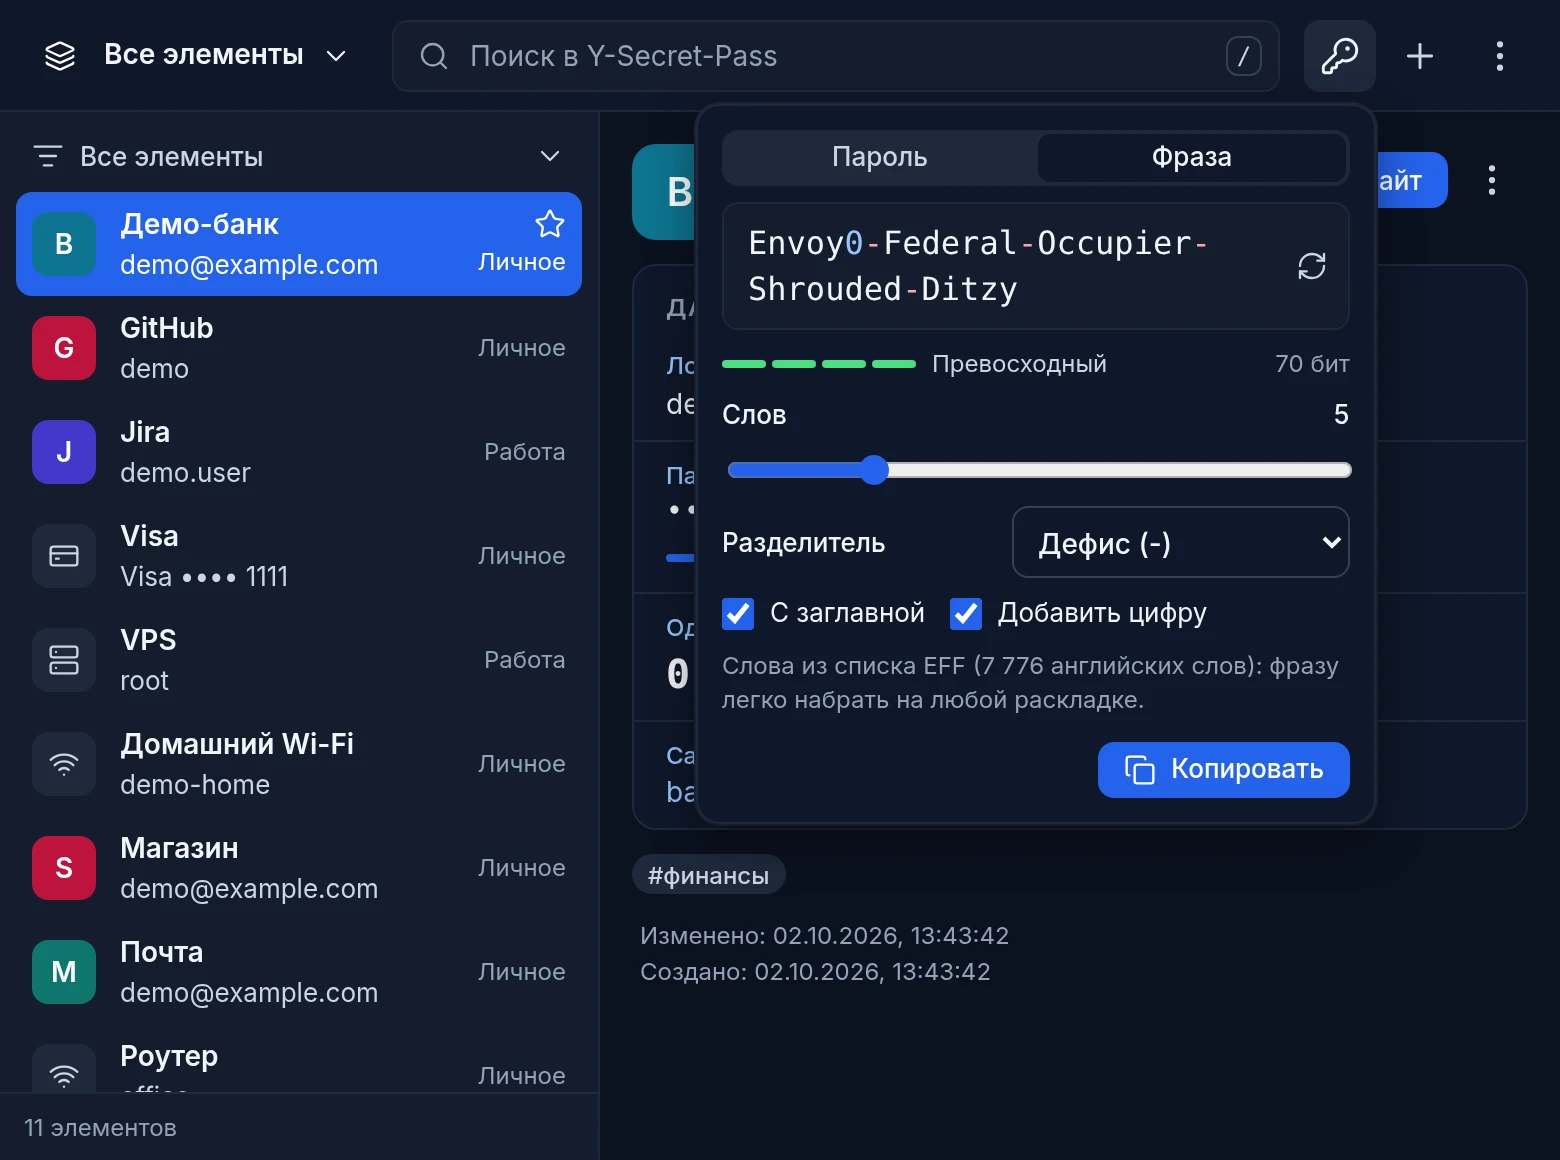Click the Jira purple J avatar

[x=64, y=452]
